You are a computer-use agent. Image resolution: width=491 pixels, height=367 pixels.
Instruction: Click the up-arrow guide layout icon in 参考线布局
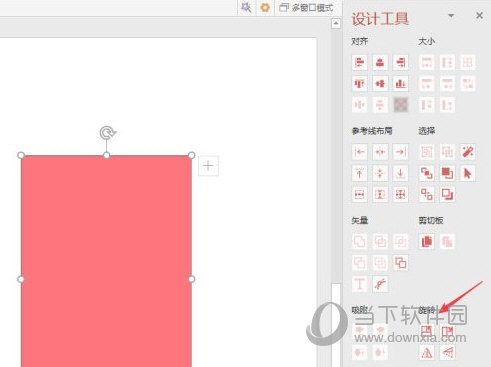tap(359, 173)
